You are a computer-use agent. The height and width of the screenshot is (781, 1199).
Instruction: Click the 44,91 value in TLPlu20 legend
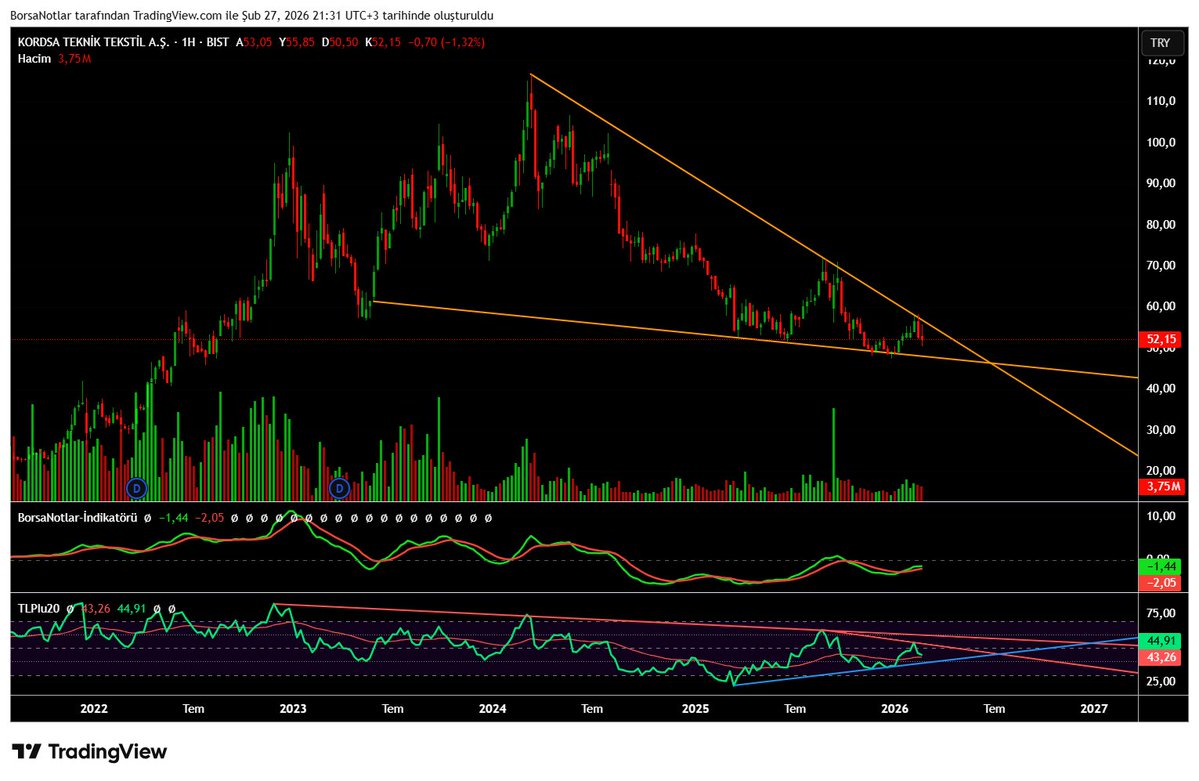click(132, 609)
